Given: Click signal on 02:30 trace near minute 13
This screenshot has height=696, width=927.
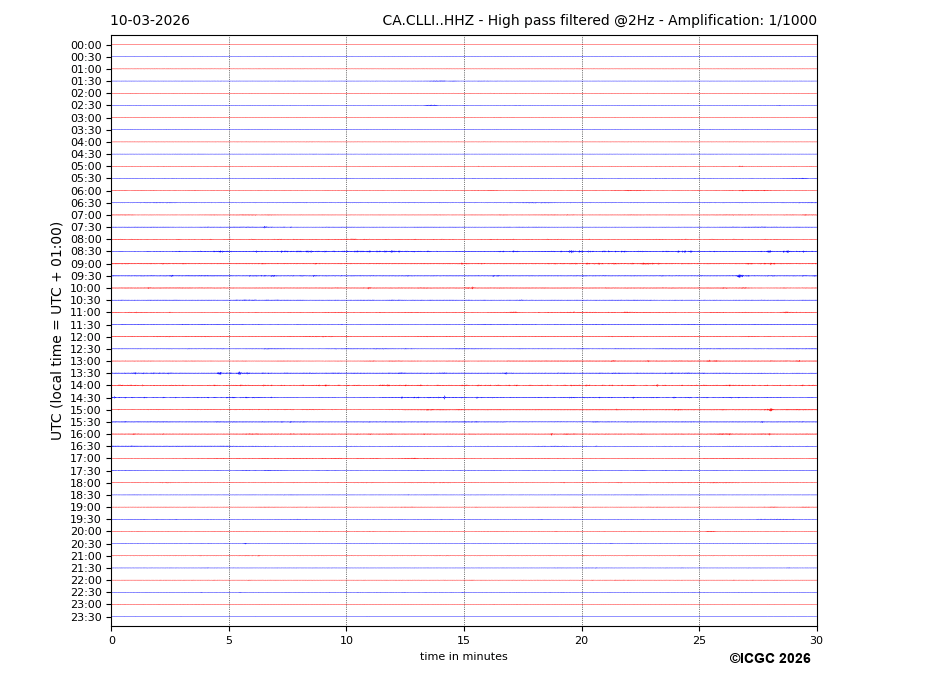Looking at the screenshot, I should tap(430, 105).
